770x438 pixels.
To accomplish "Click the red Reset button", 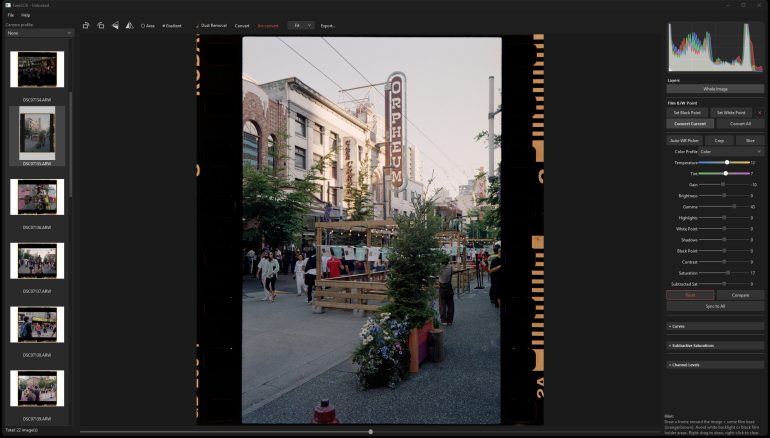I will point(690,295).
